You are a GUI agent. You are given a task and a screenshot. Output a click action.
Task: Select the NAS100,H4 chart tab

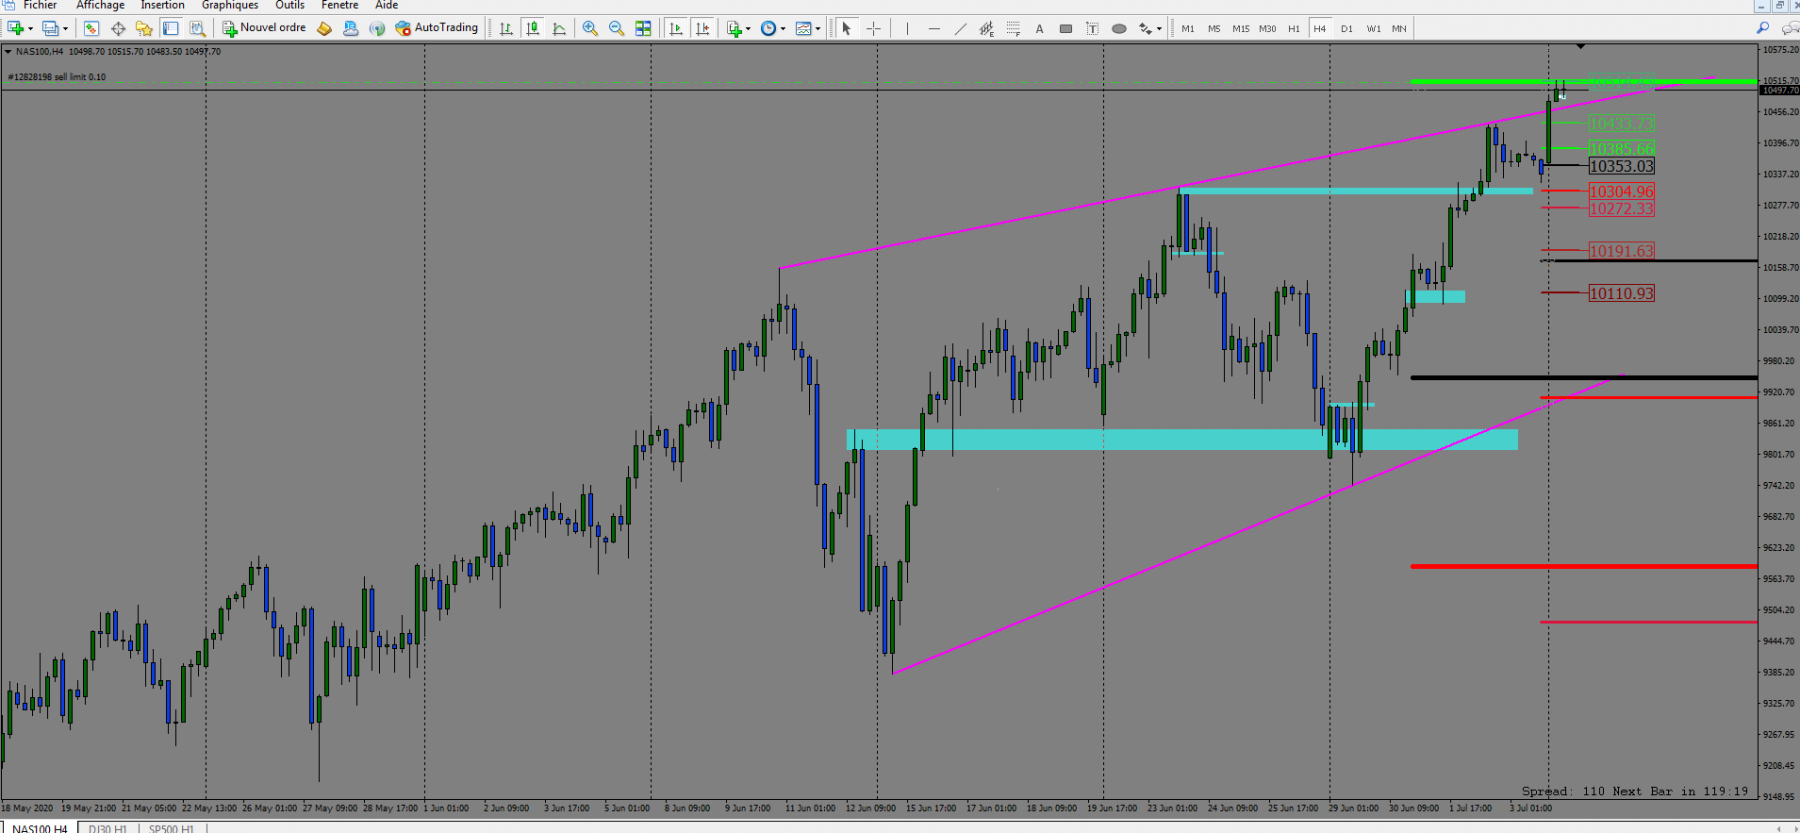(40, 828)
